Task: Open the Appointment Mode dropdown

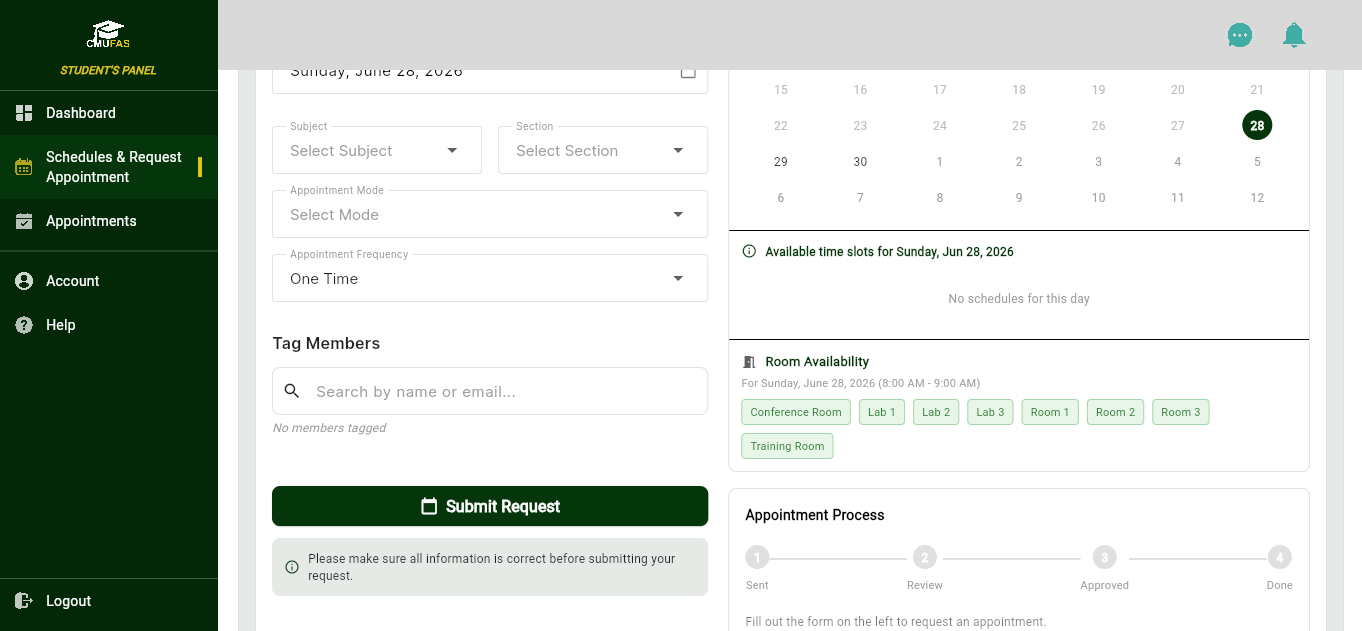Action: point(490,214)
